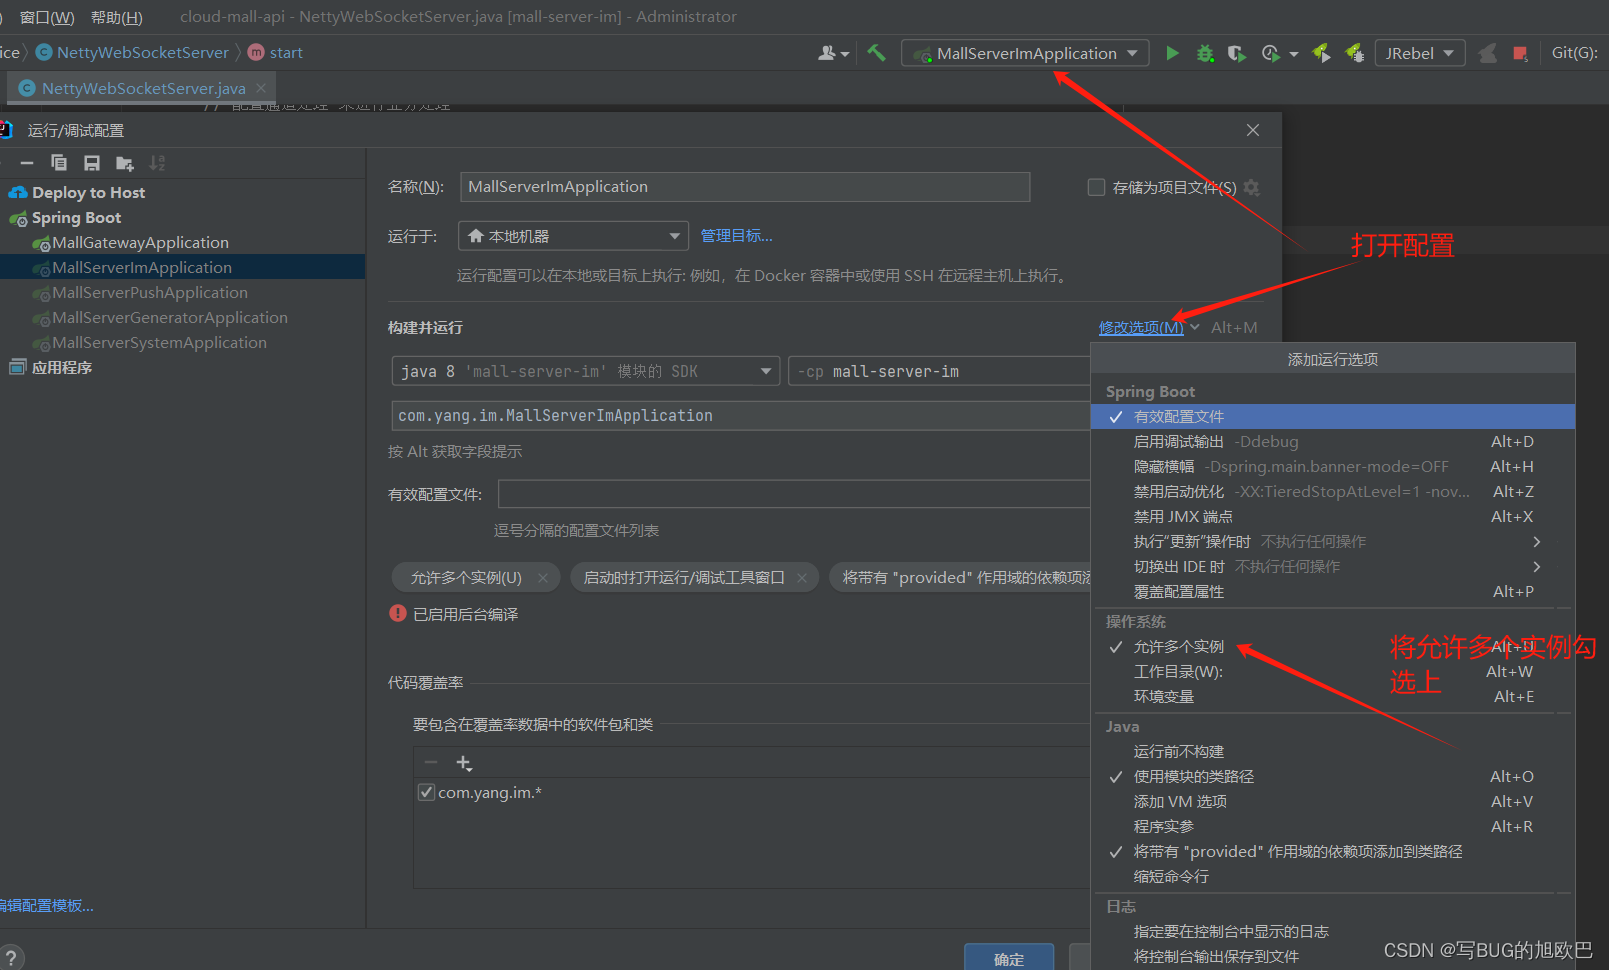Create a new folder in the configurations list
1609x970 pixels.
click(x=124, y=162)
